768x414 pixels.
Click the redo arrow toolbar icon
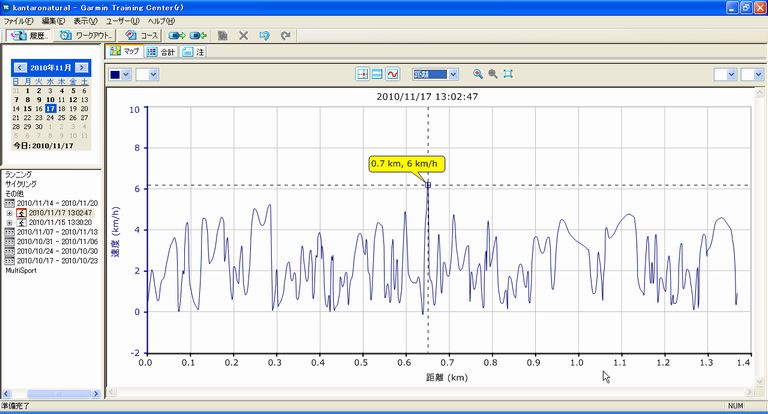[x=286, y=35]
